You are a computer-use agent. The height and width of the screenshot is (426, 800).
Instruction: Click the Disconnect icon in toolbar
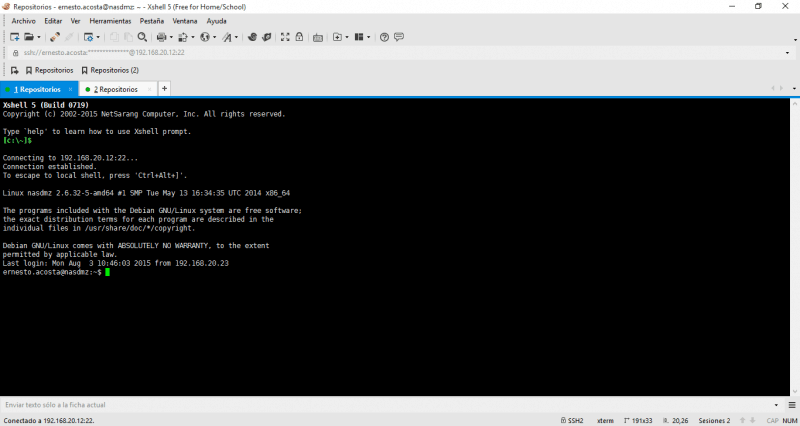[x=69, y=37]
